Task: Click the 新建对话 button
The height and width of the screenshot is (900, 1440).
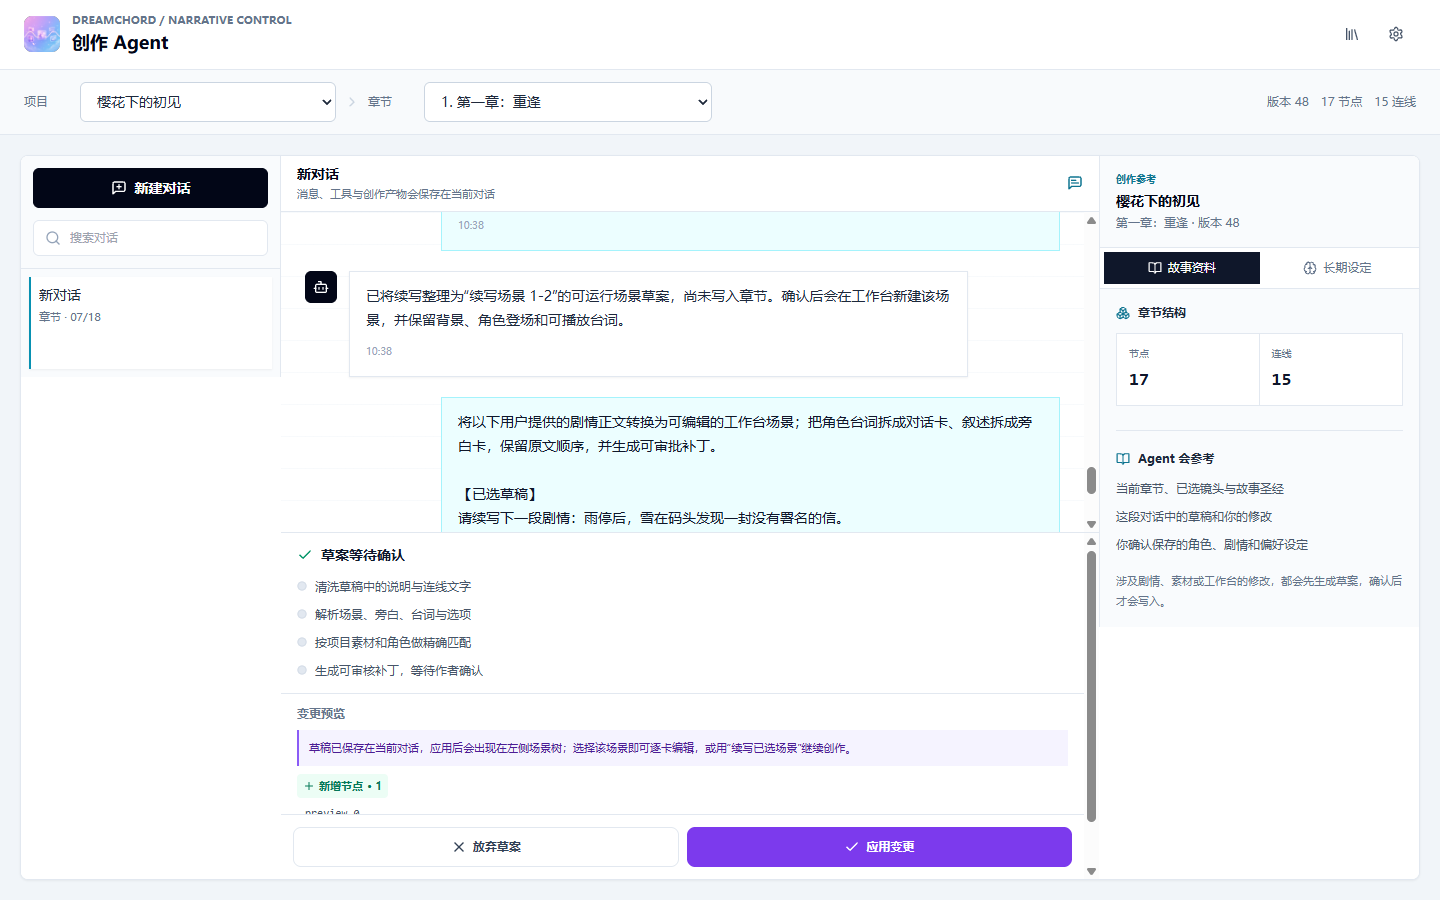Action: [x=150, y=188]
